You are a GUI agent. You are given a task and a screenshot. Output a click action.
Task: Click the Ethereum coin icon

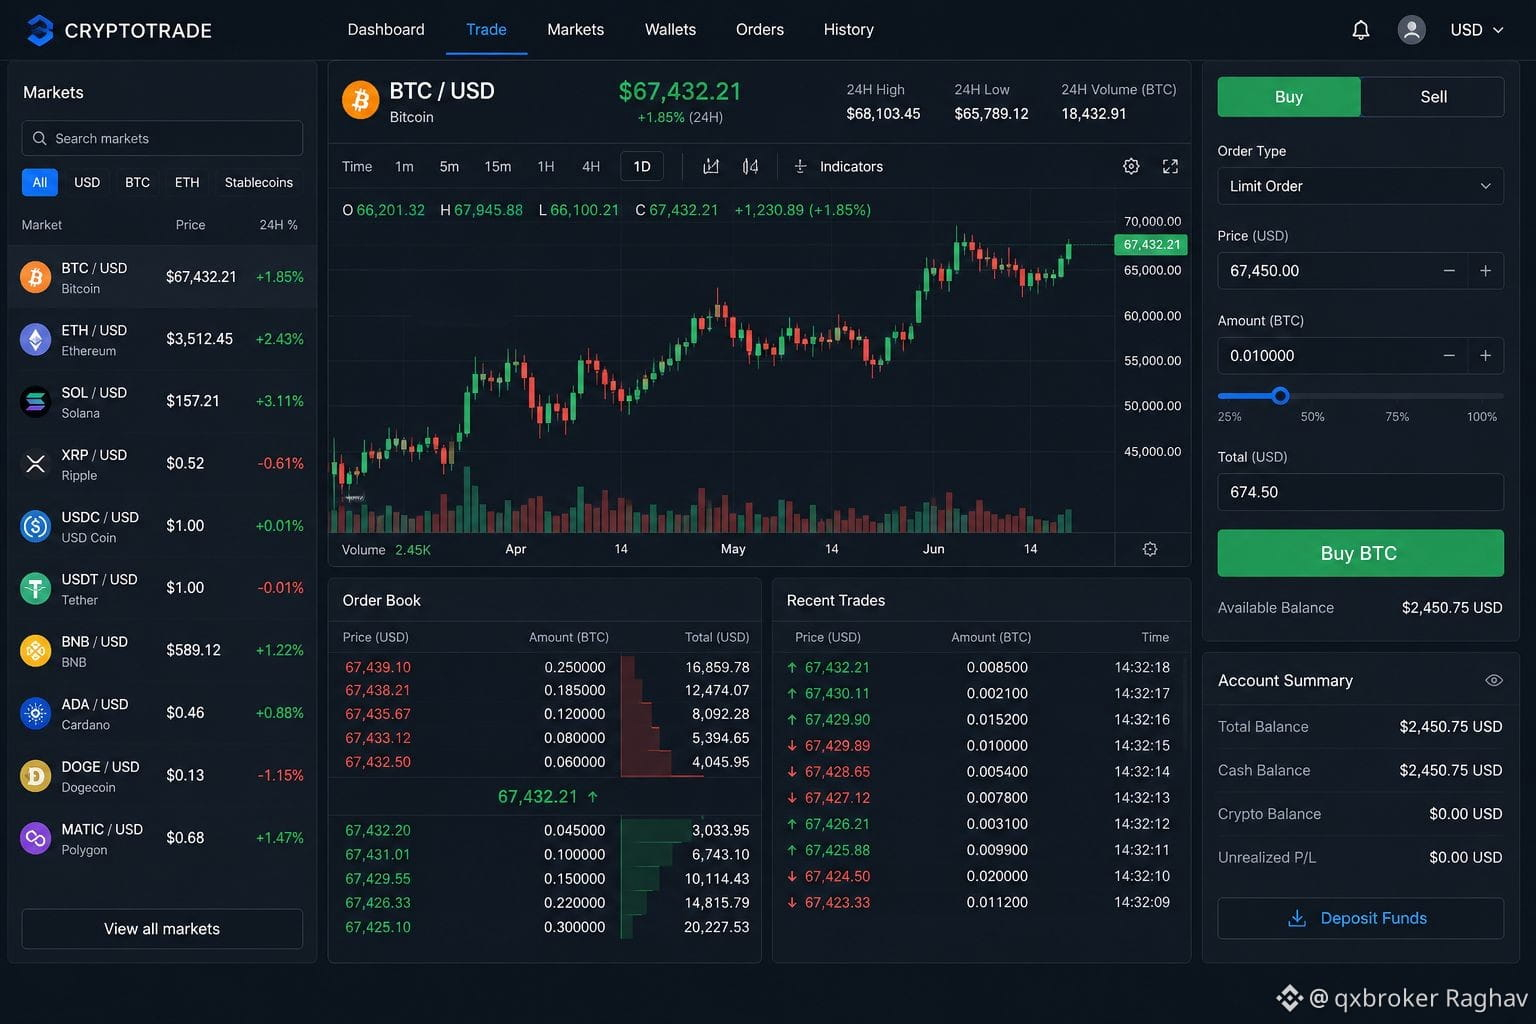tap(35, 340)
